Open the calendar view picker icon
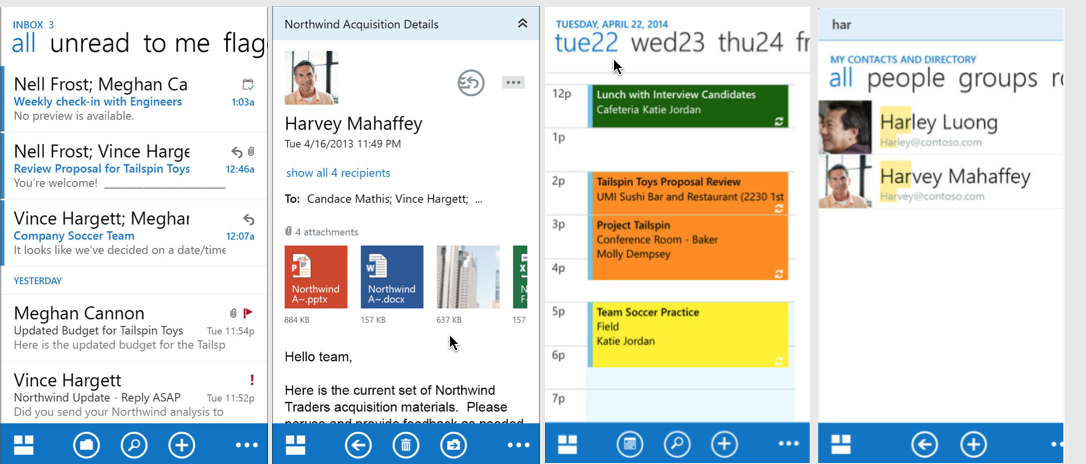1086x464 pixels. (x=630, y=444)
